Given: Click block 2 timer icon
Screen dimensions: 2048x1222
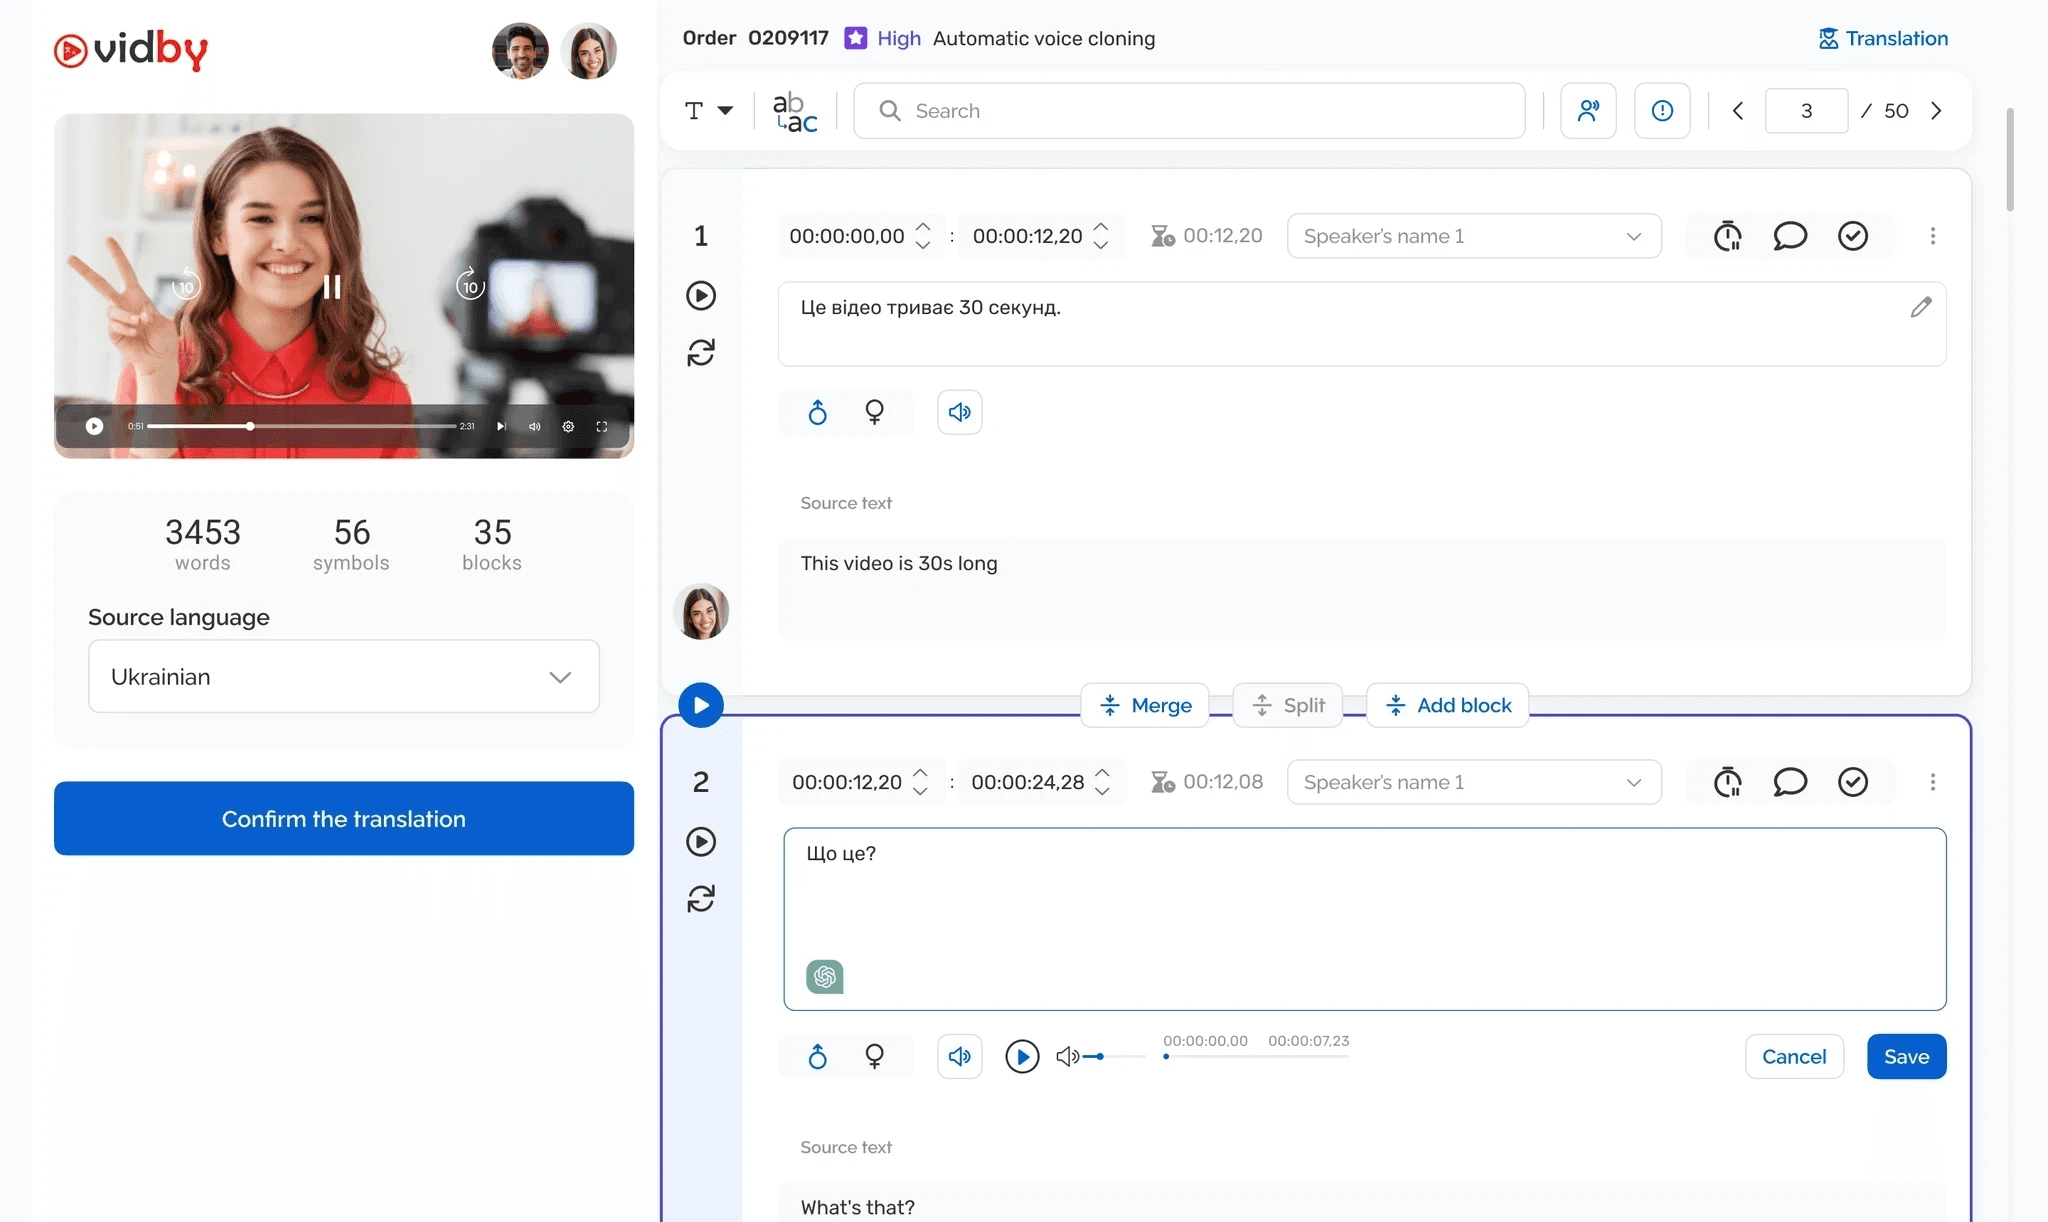Looking at the screenshot, I should [x=1727, y=782].
